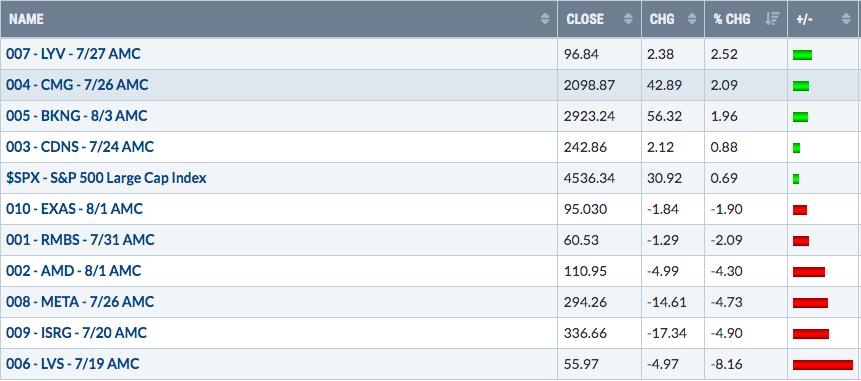Select 009 - ISRG - 7/20 AMC link
This screenshot has width=861, height=381.
pyautogui.click(x=76, y=333)
